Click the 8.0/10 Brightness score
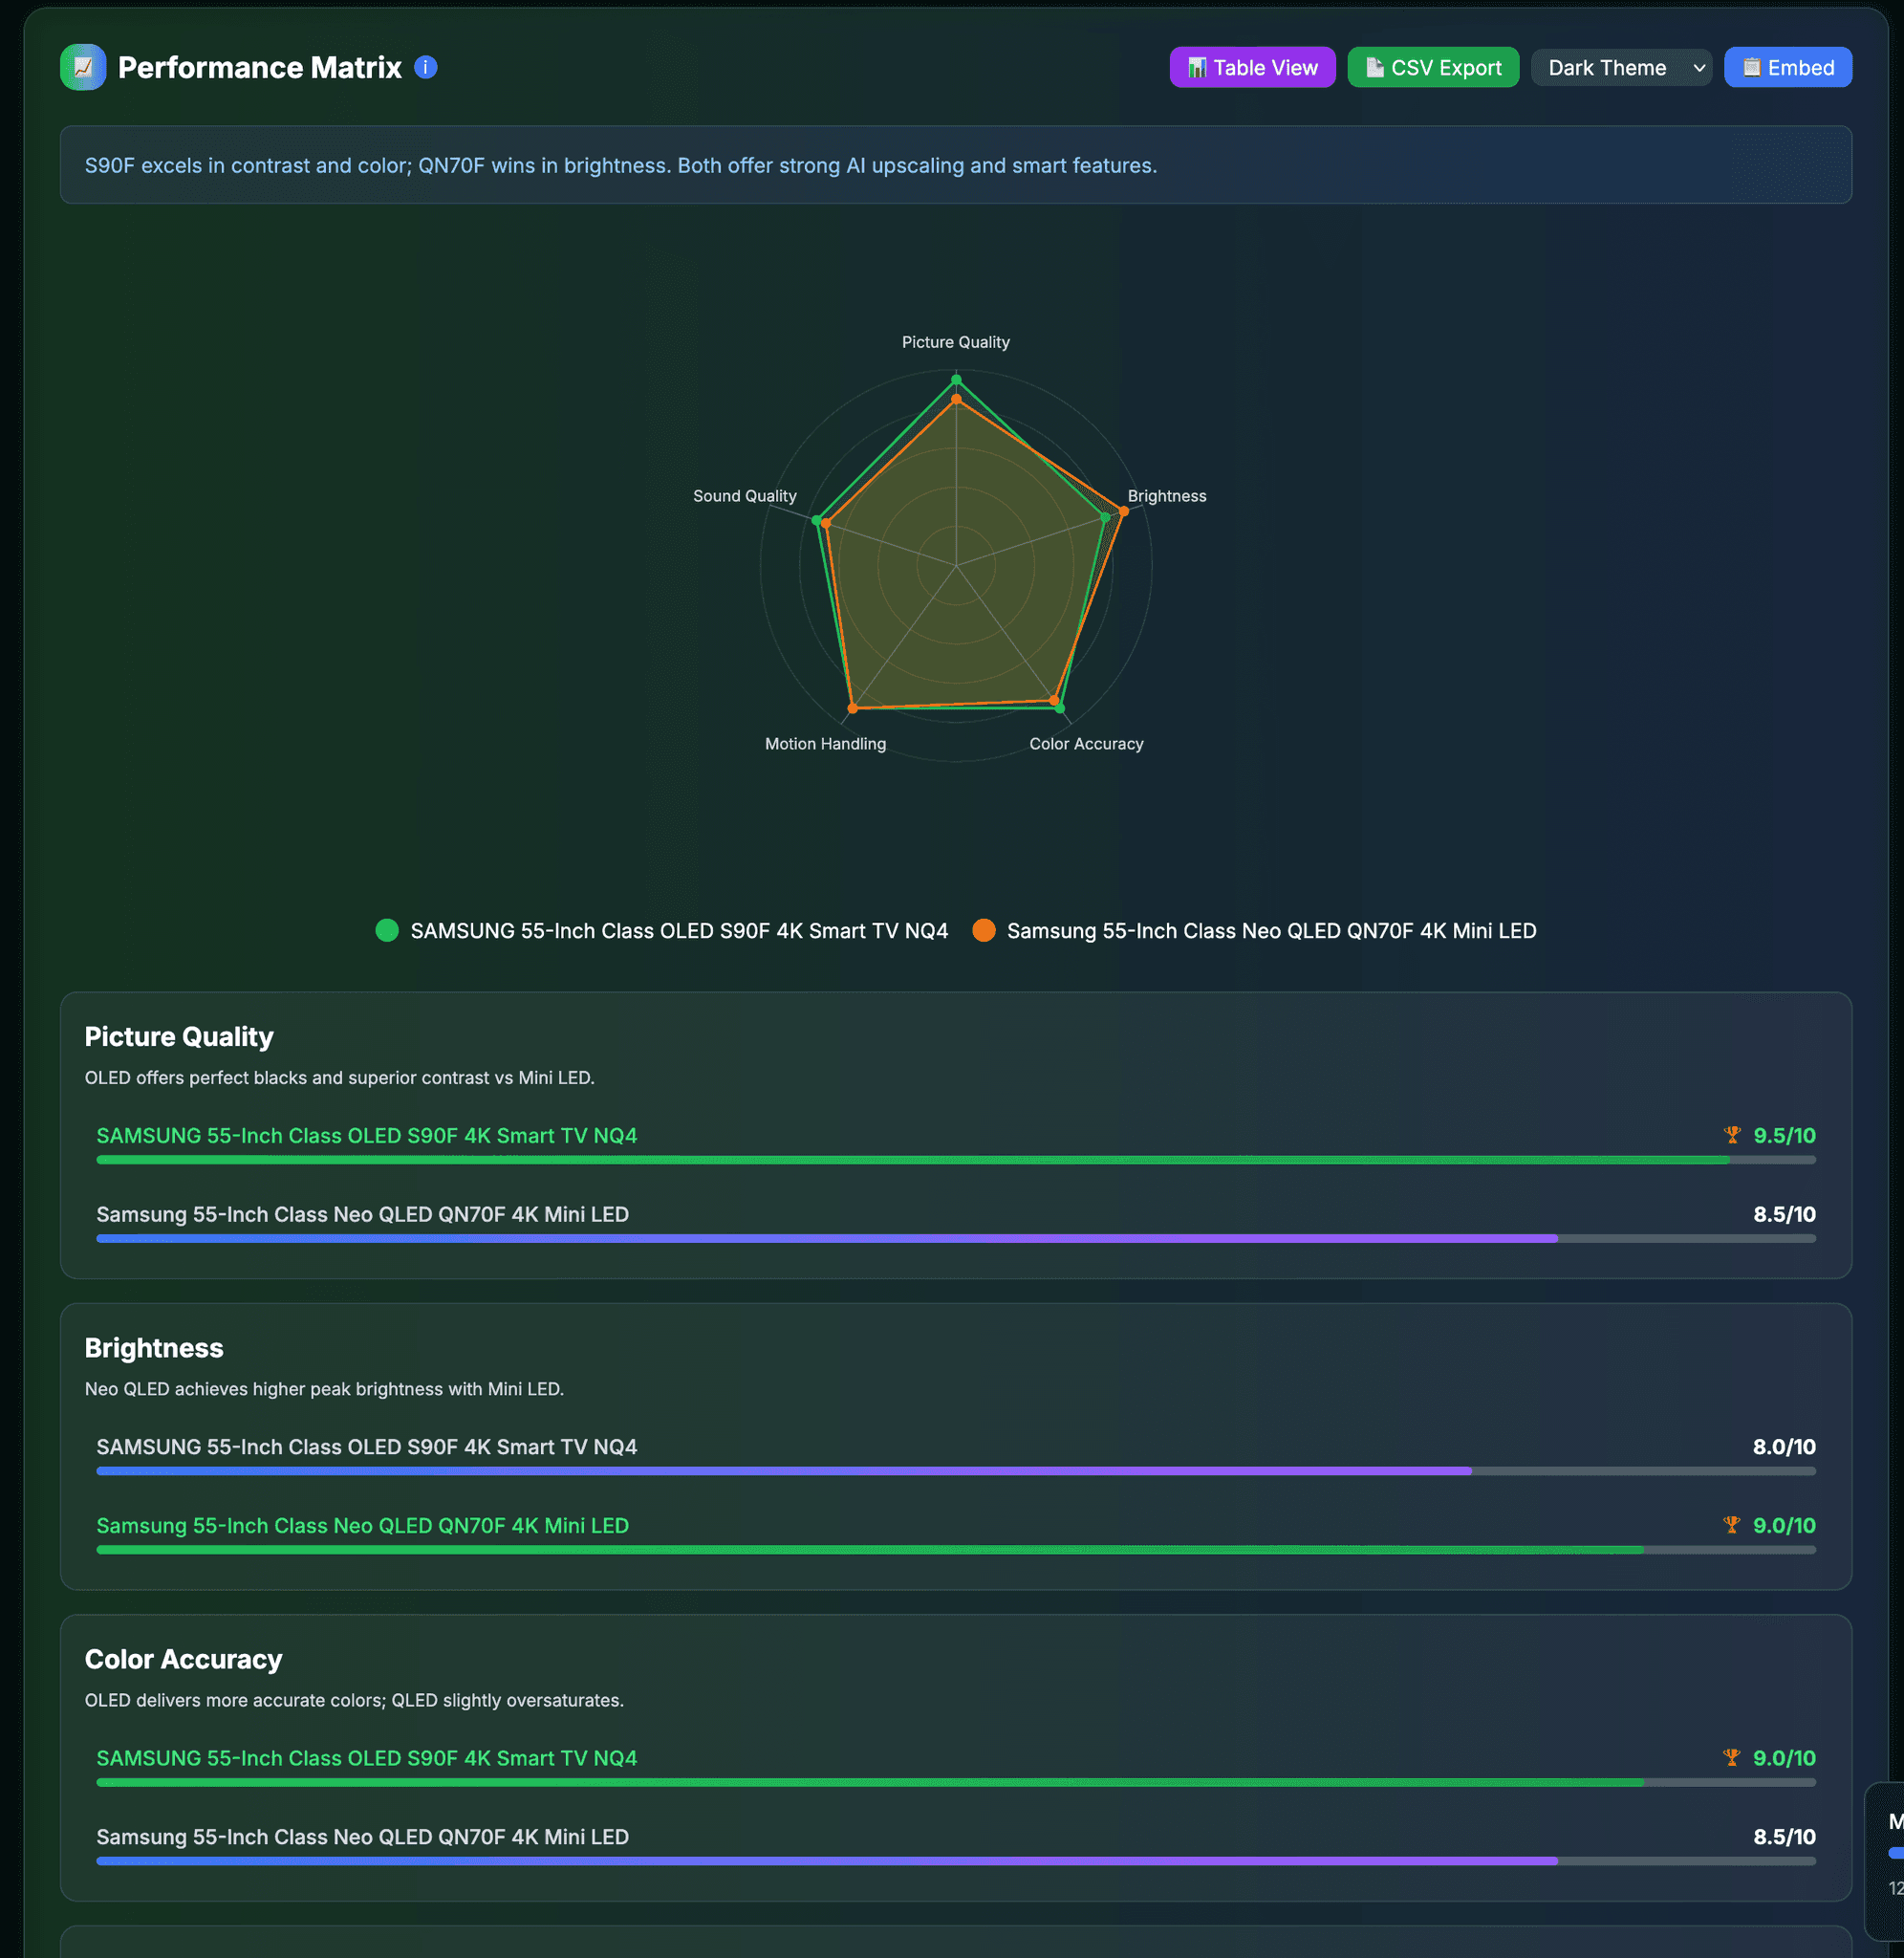 pos(1784,1447)
